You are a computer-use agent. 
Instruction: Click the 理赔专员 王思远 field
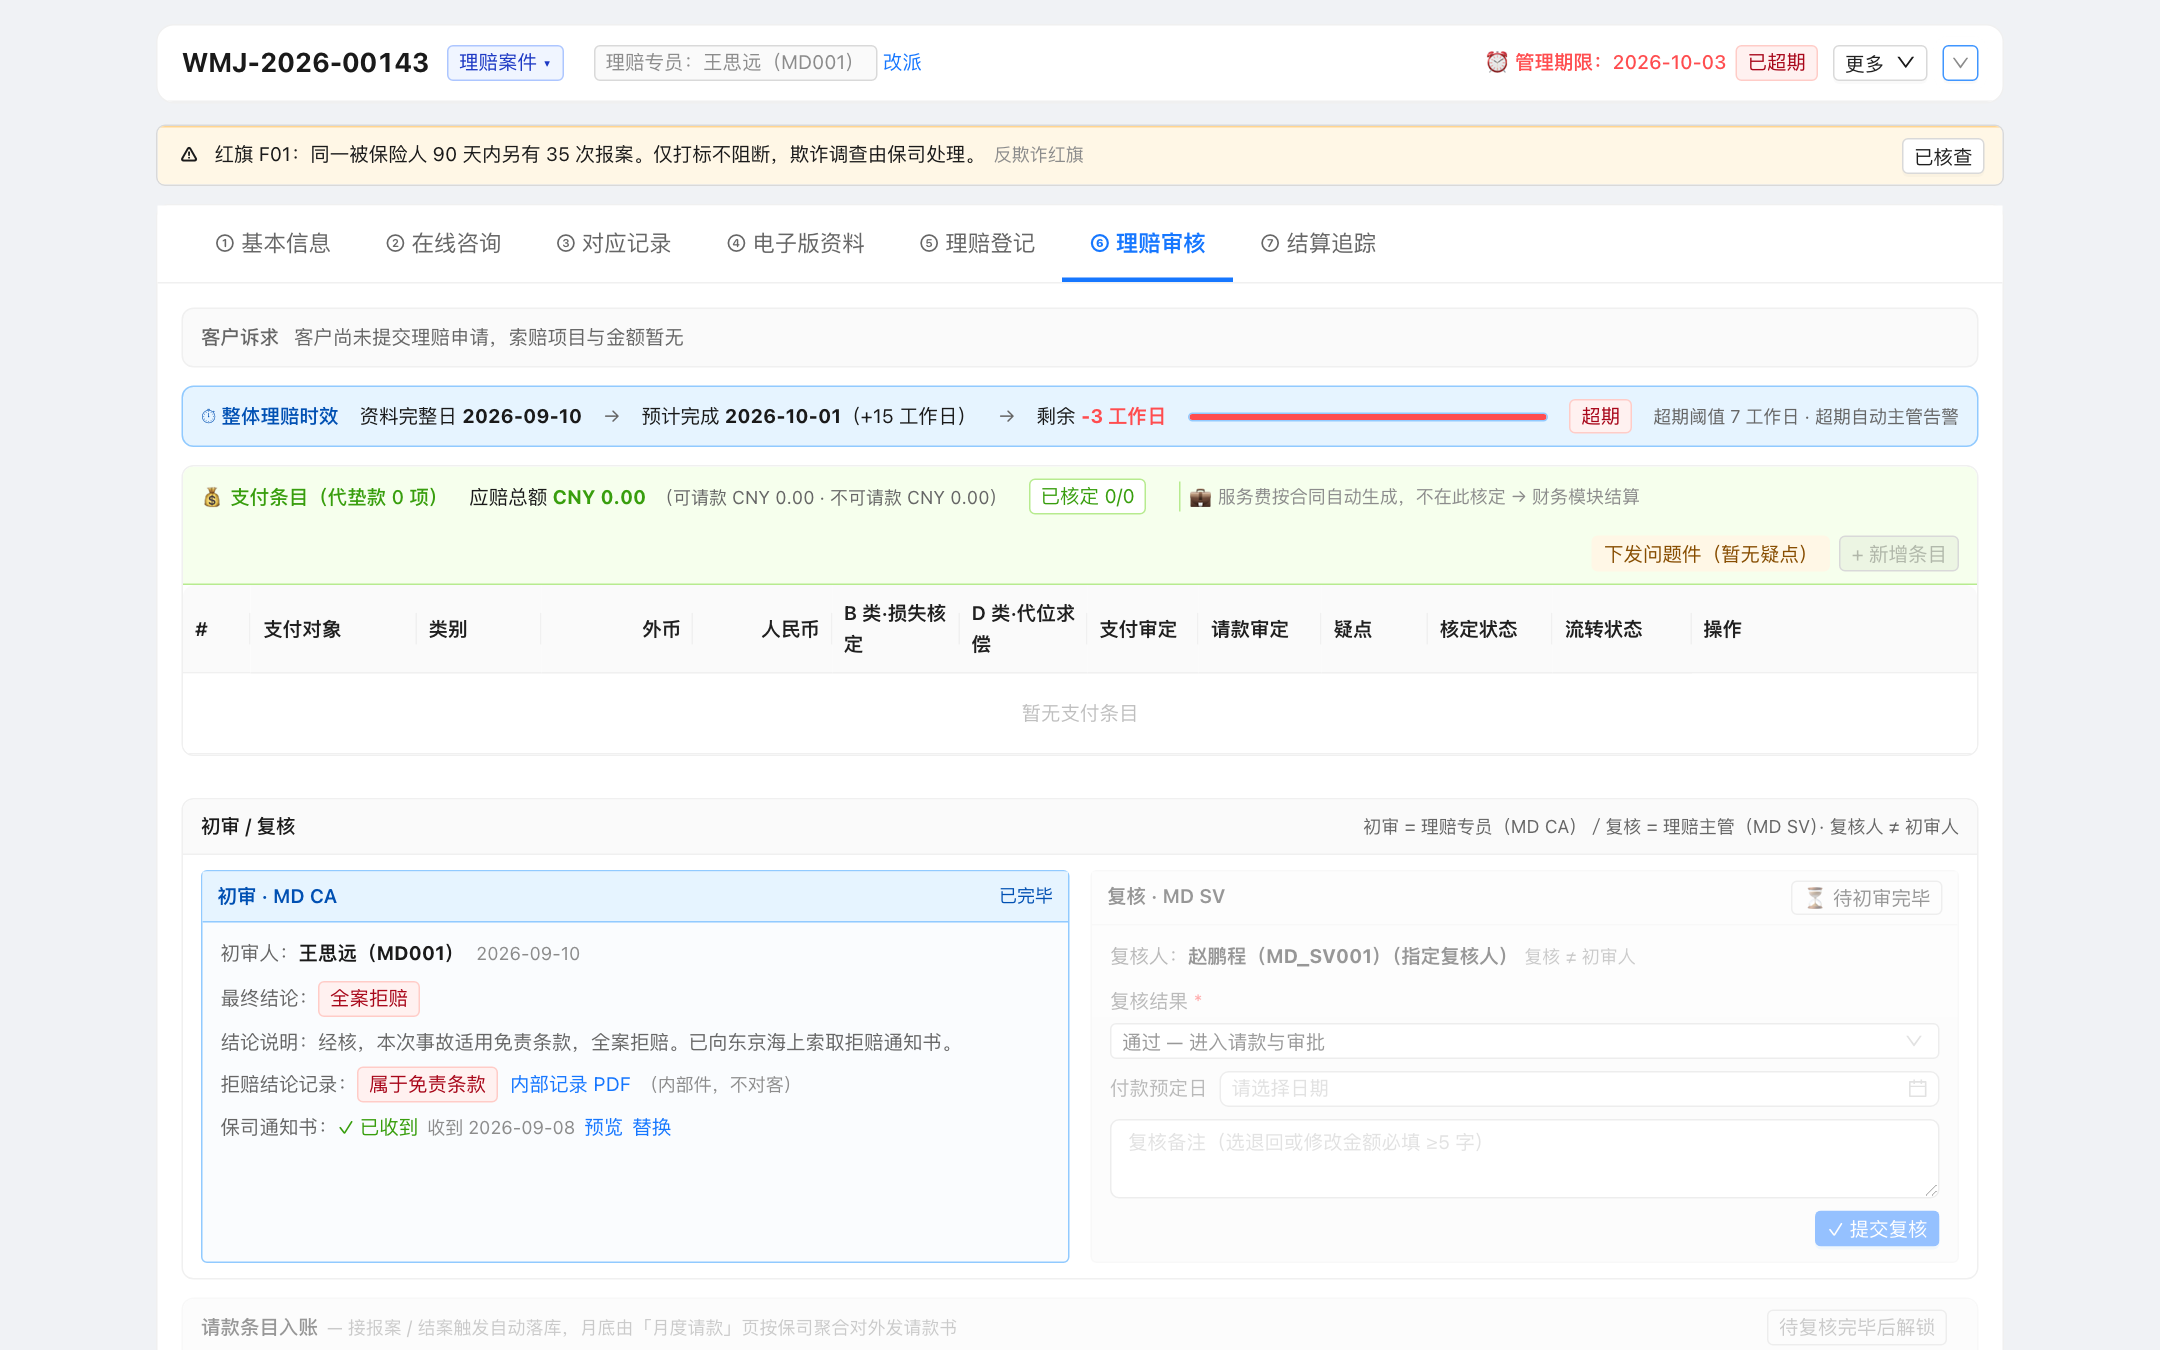tap(735, 62)
